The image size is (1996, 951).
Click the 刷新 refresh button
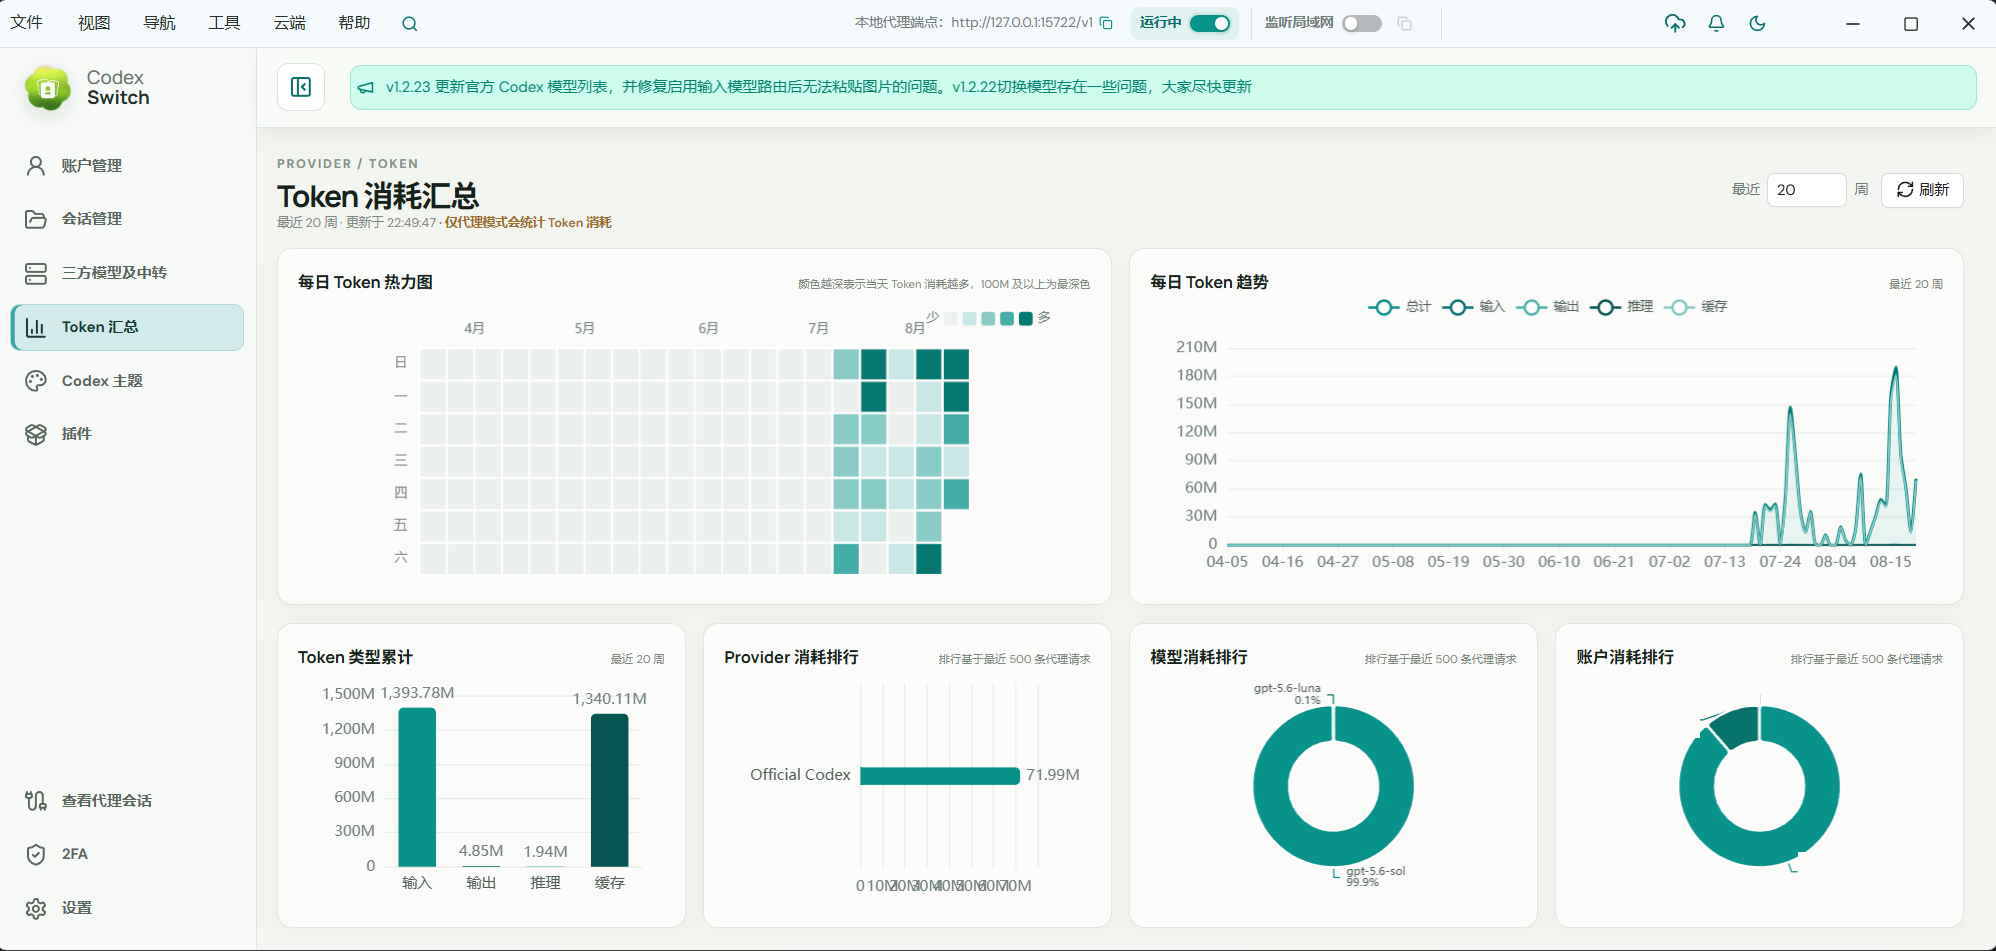coord(1922,190)
